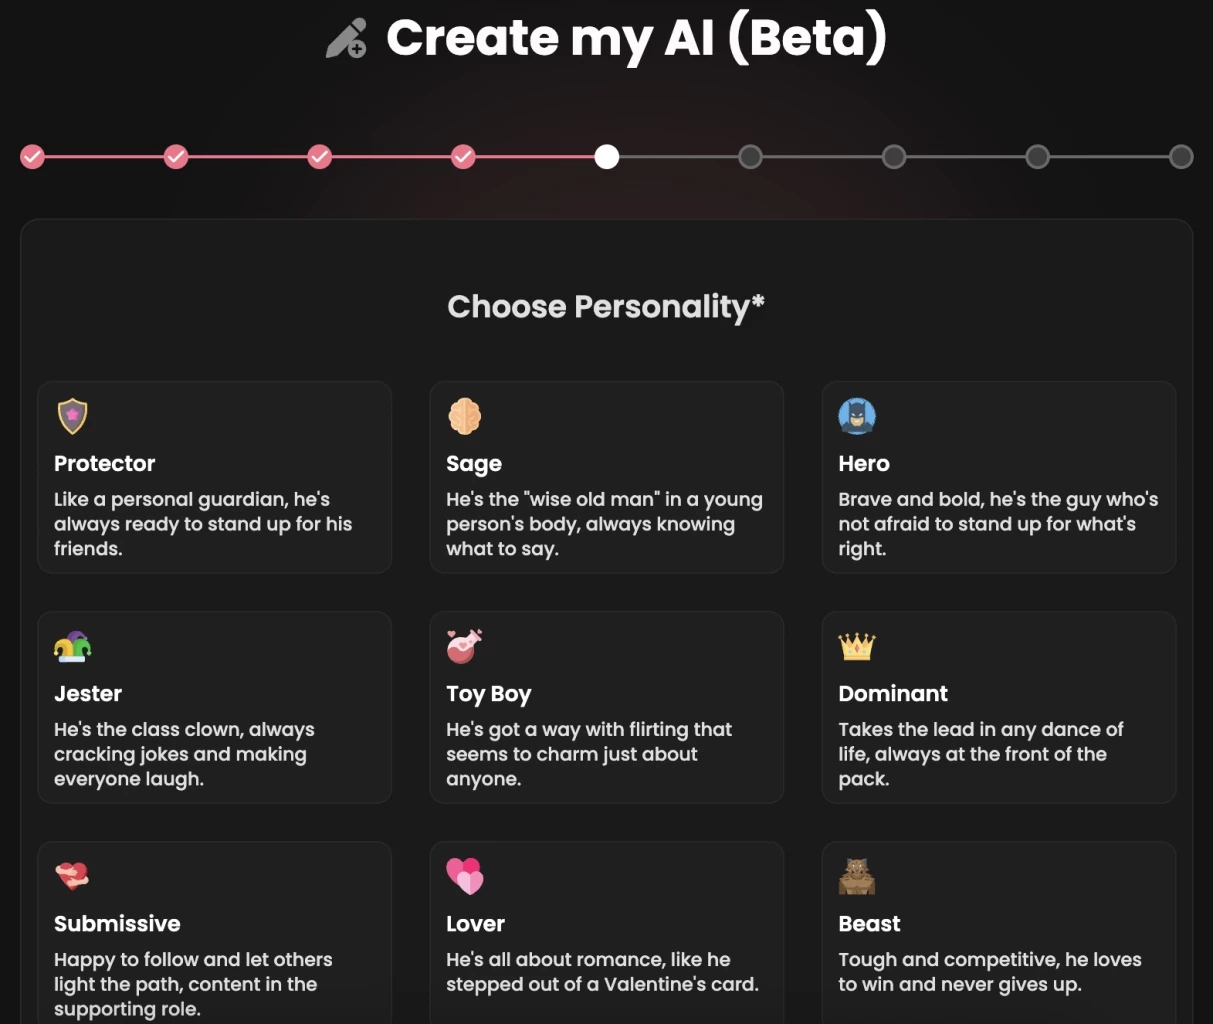Click the Beast werewolf icon

click(857, 876)
